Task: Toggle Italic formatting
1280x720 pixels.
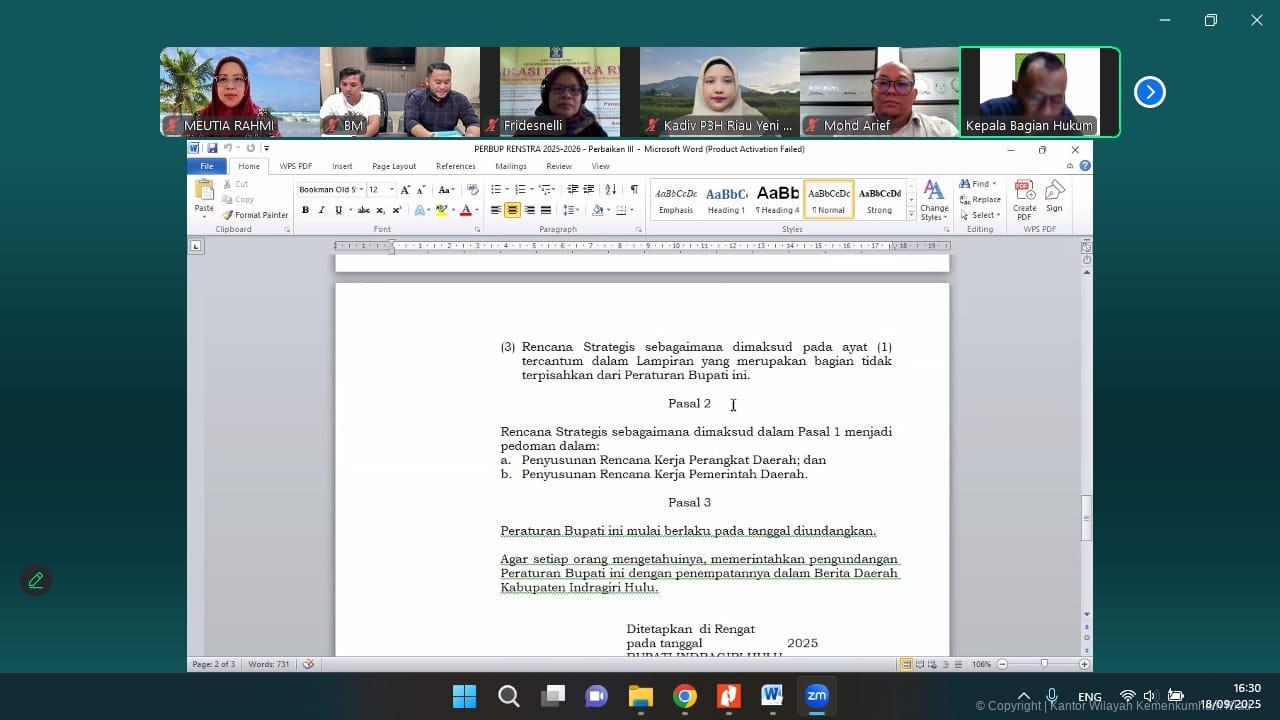Action: pos(321,210)
